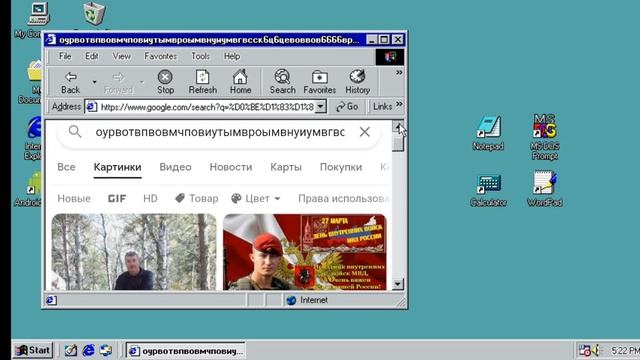The height and width of the screenshot is (360, 640).
Task: Select the MS-DOS Prompt desktop icon
Action: [x=544, y=136]
